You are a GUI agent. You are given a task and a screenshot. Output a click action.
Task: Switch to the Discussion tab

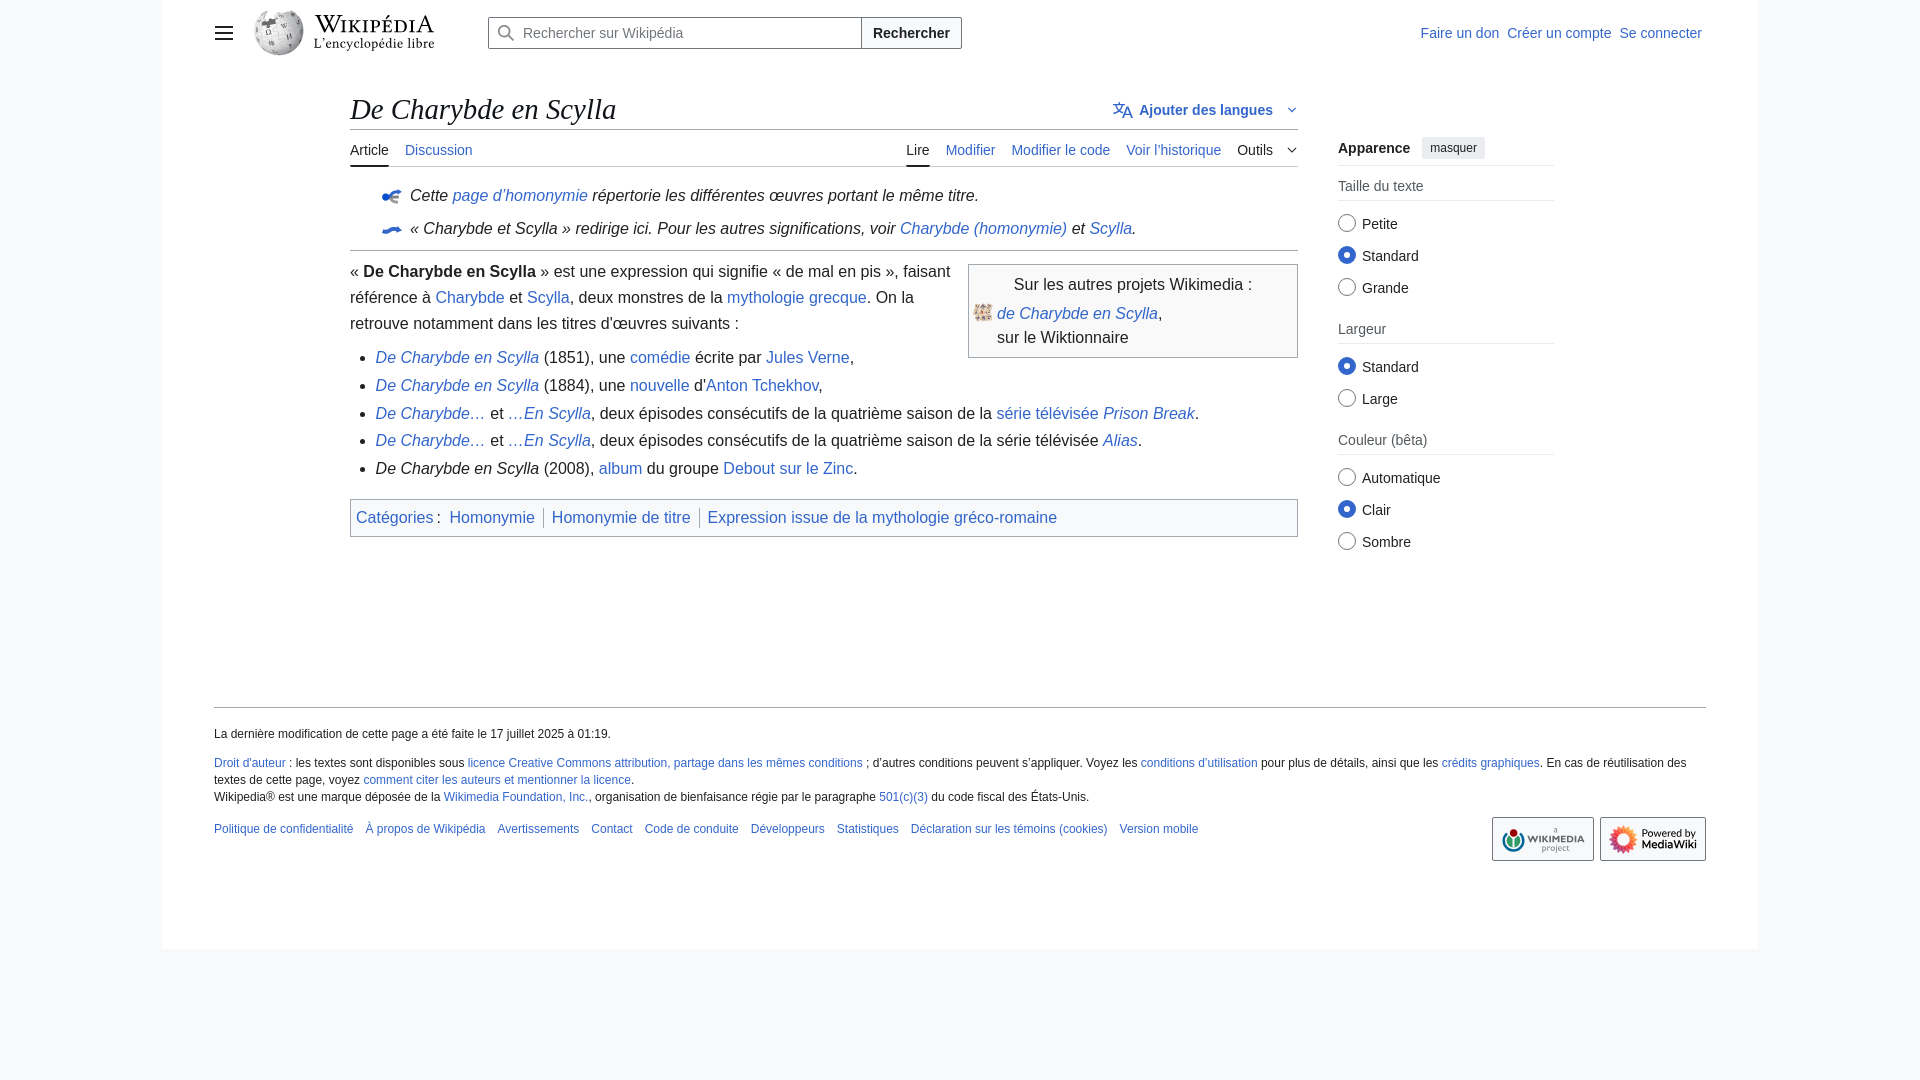click(438, 150)
